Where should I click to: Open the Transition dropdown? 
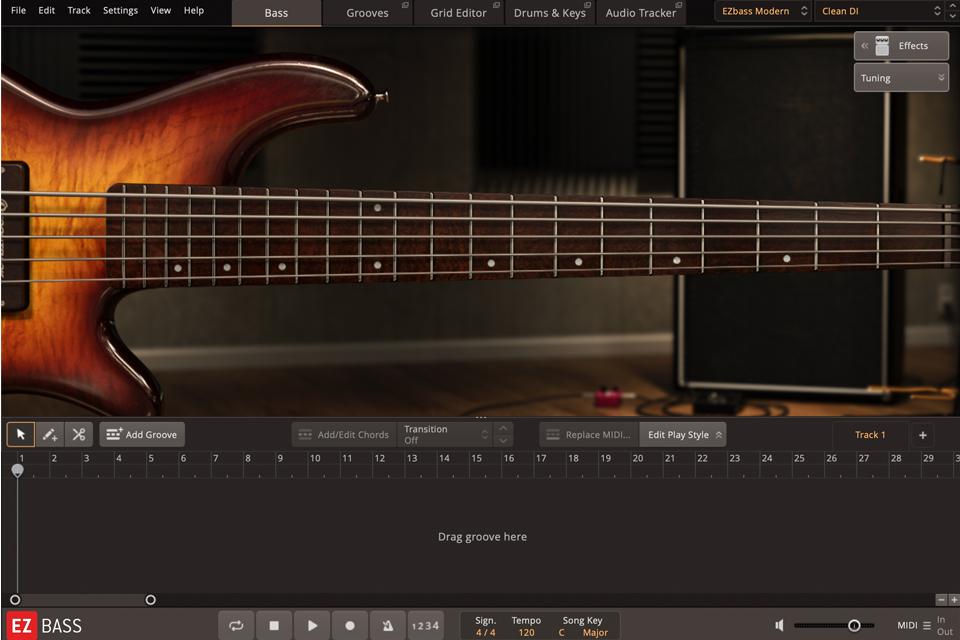(445, 434)
